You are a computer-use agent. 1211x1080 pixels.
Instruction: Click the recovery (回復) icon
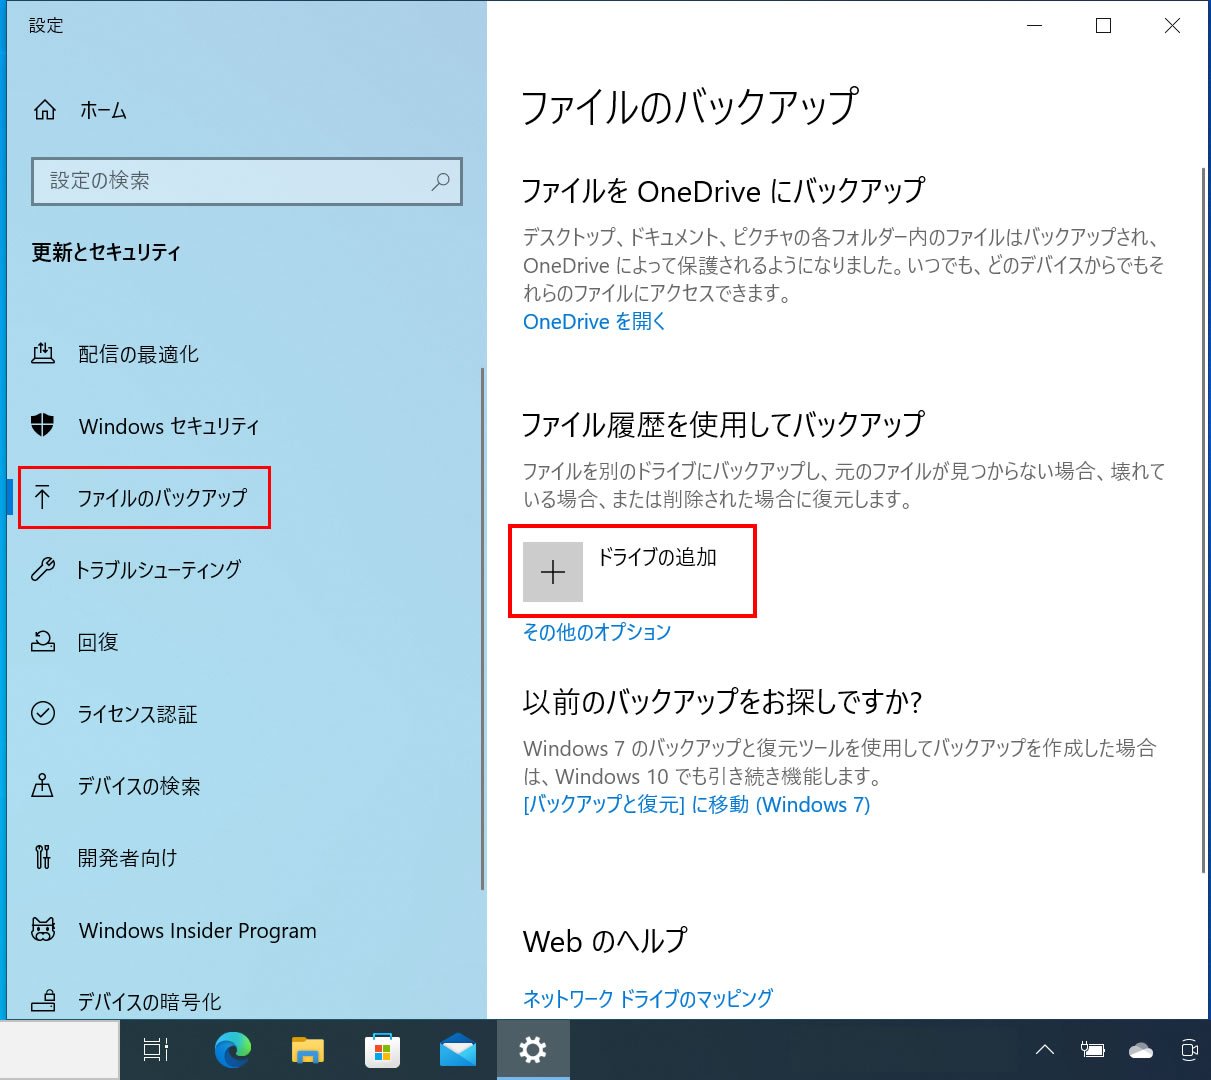43,641
